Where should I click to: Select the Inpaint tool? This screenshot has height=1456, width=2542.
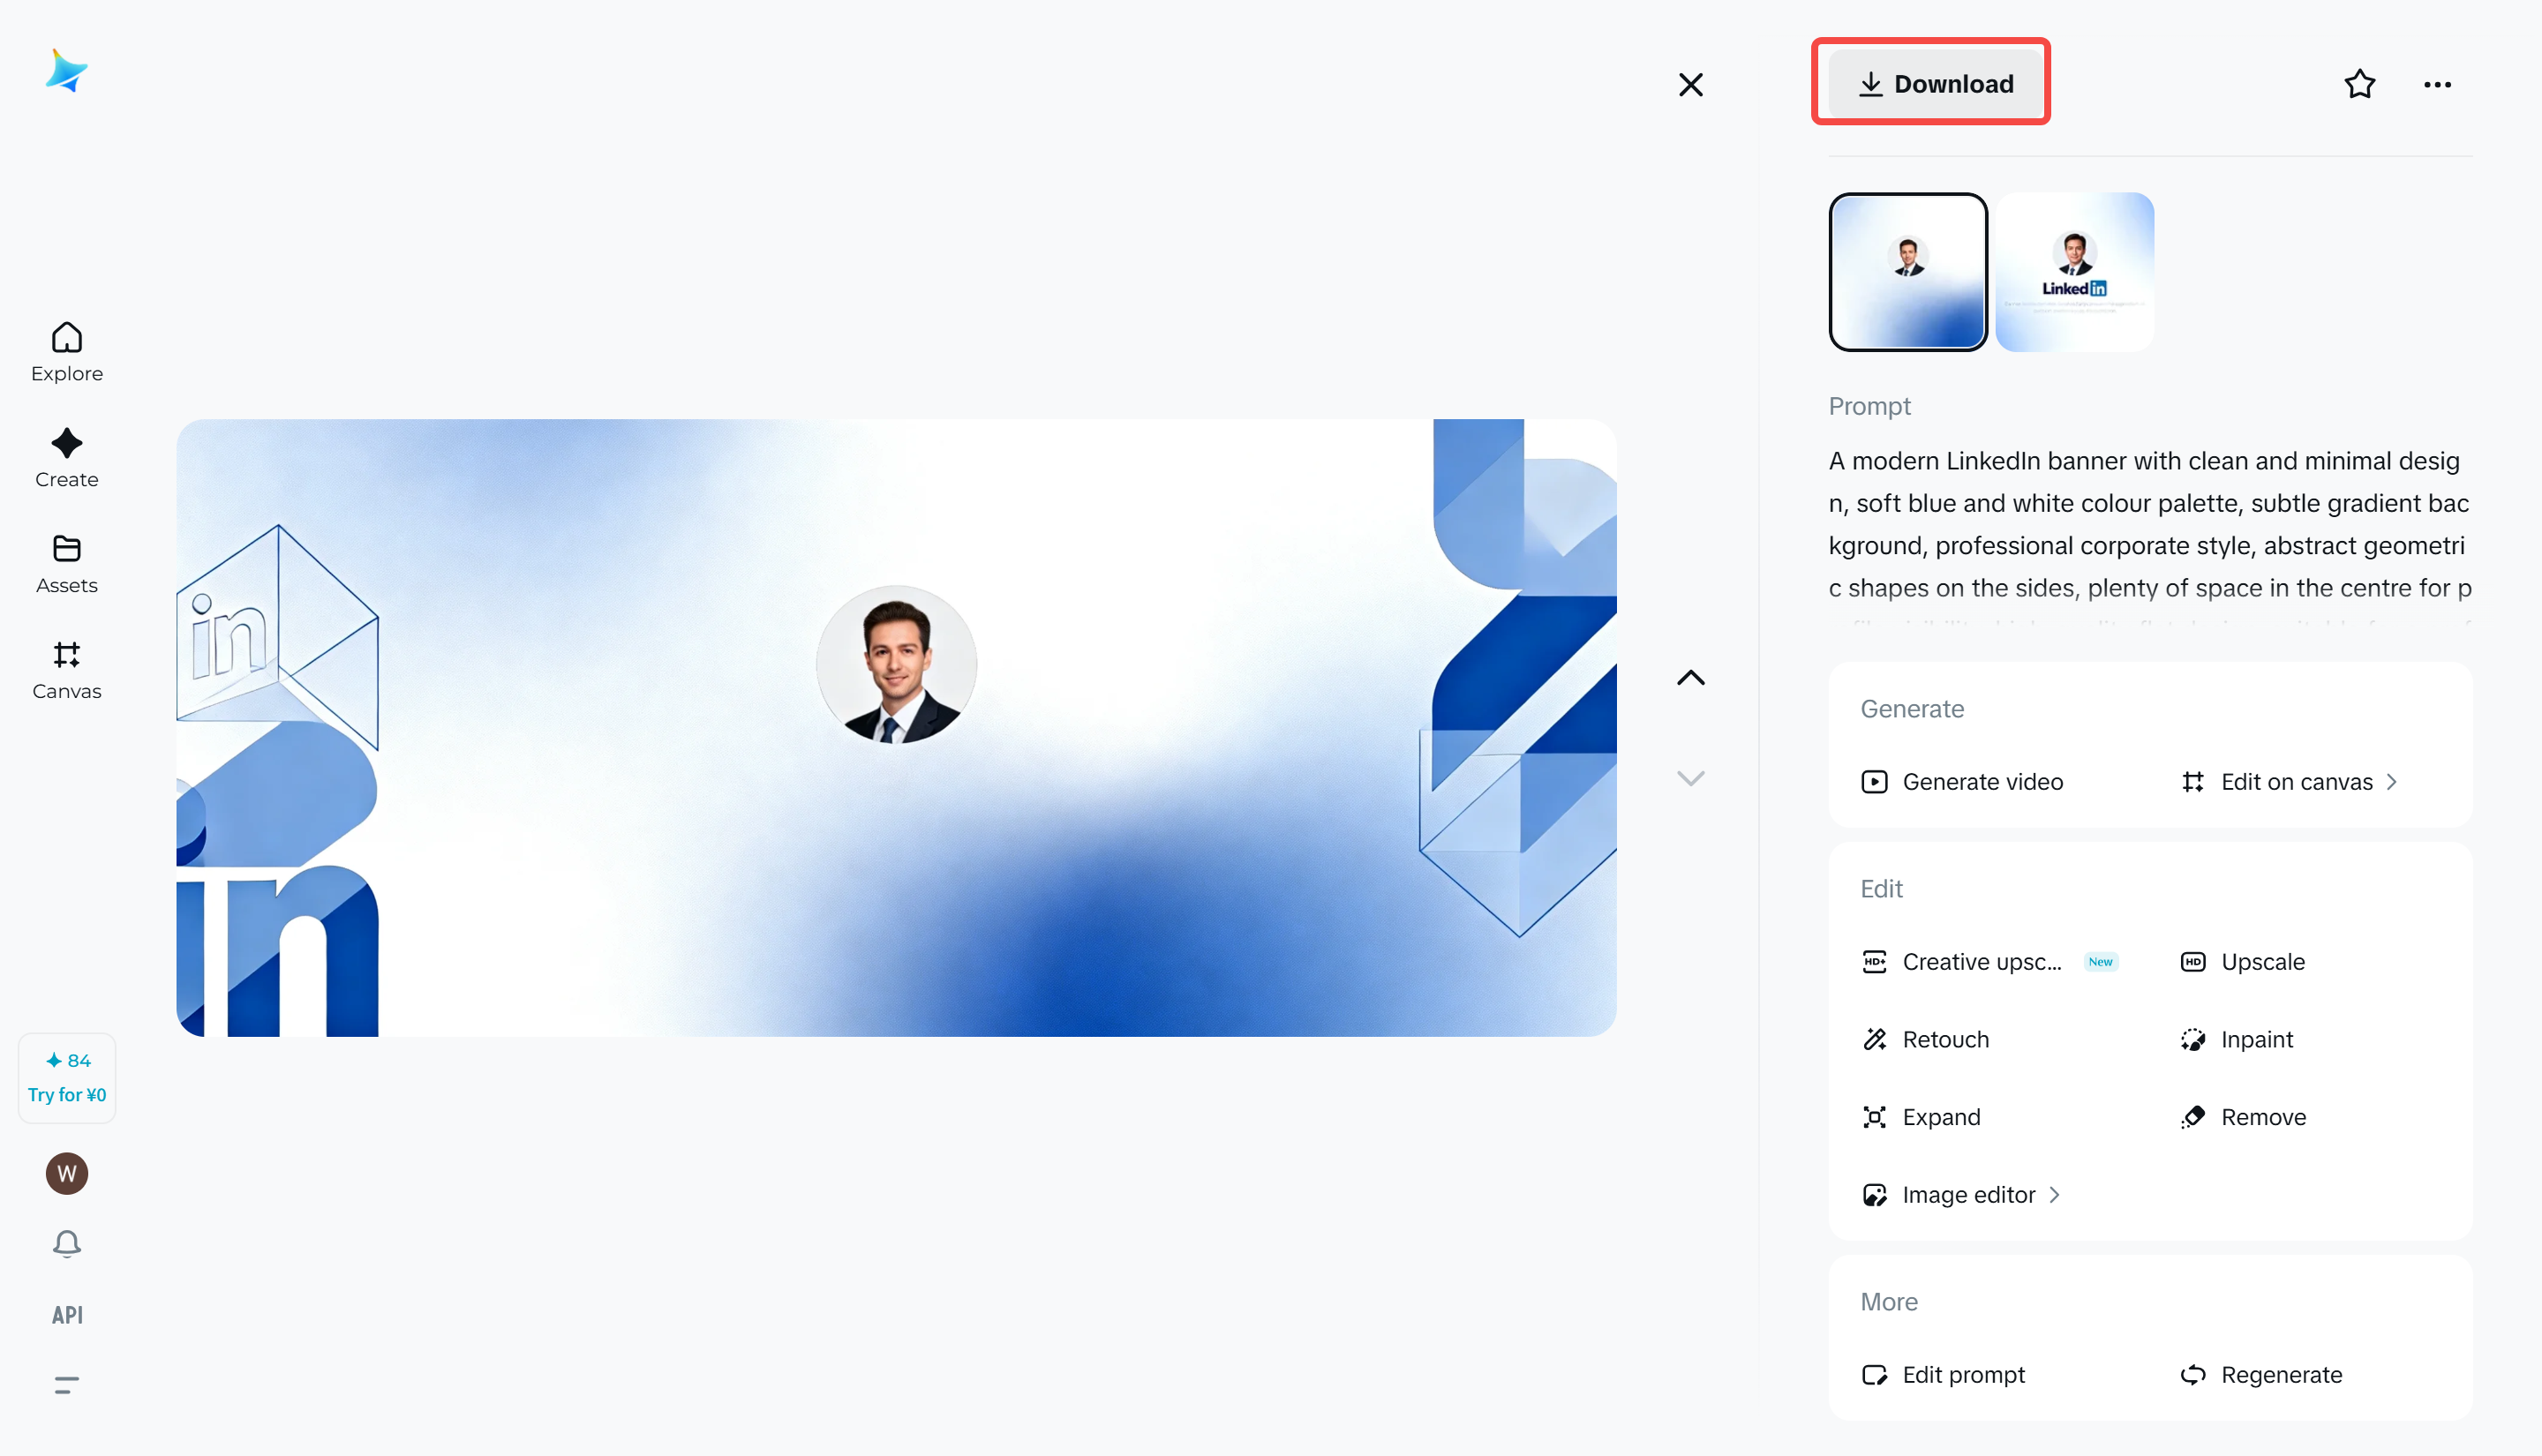point(2257,1039)
